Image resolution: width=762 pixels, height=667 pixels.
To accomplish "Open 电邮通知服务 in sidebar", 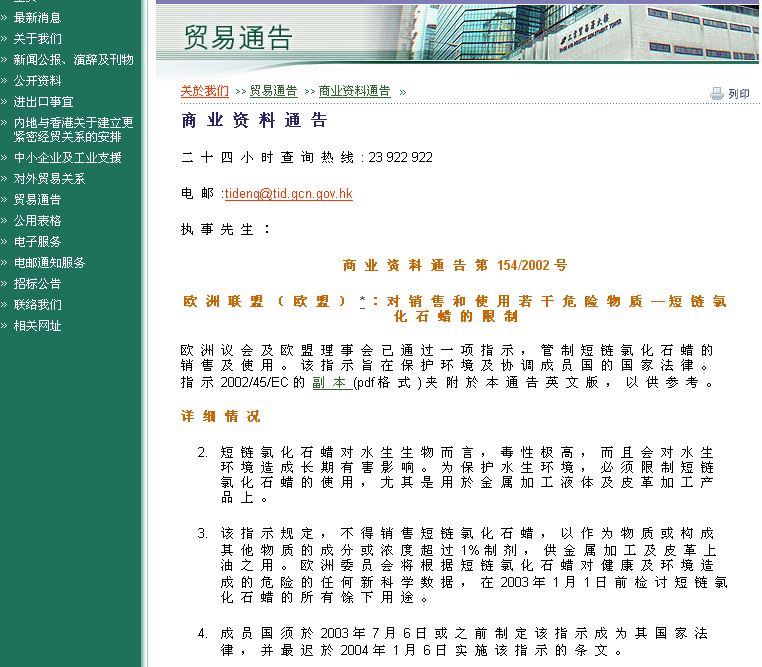I will pos(49,263).
